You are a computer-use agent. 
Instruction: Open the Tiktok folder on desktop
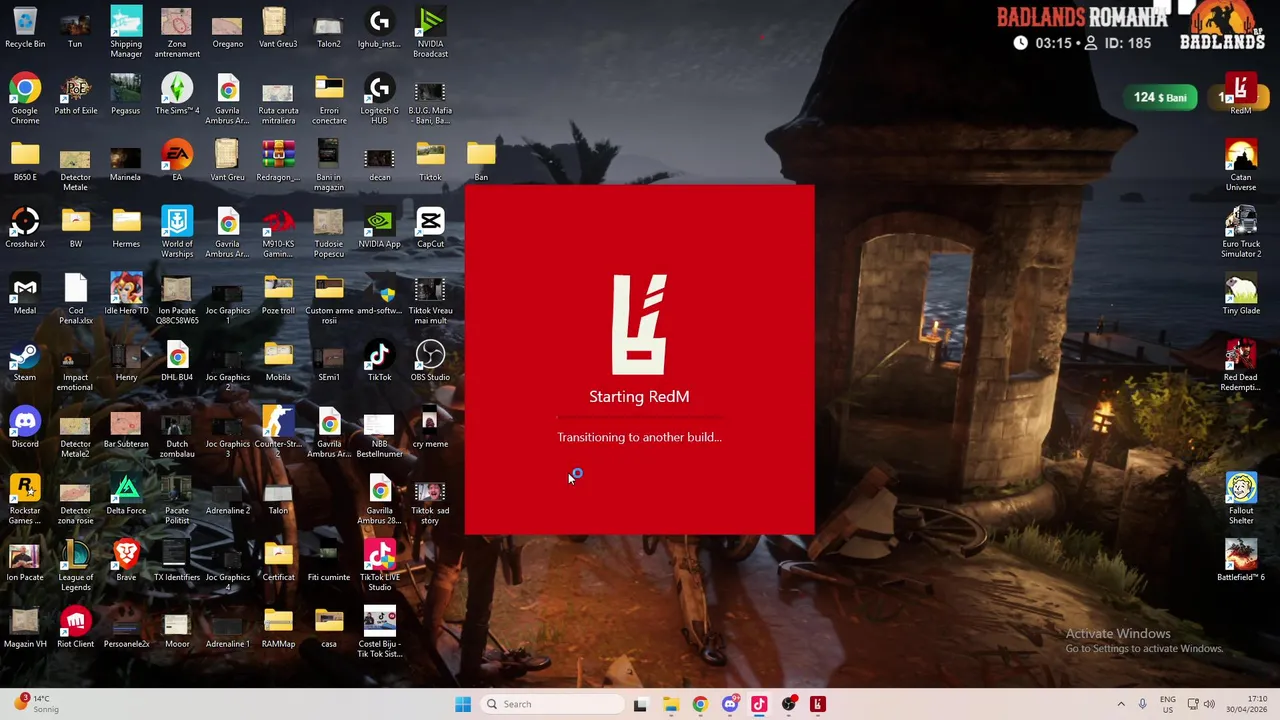click(x=430, y=160)
